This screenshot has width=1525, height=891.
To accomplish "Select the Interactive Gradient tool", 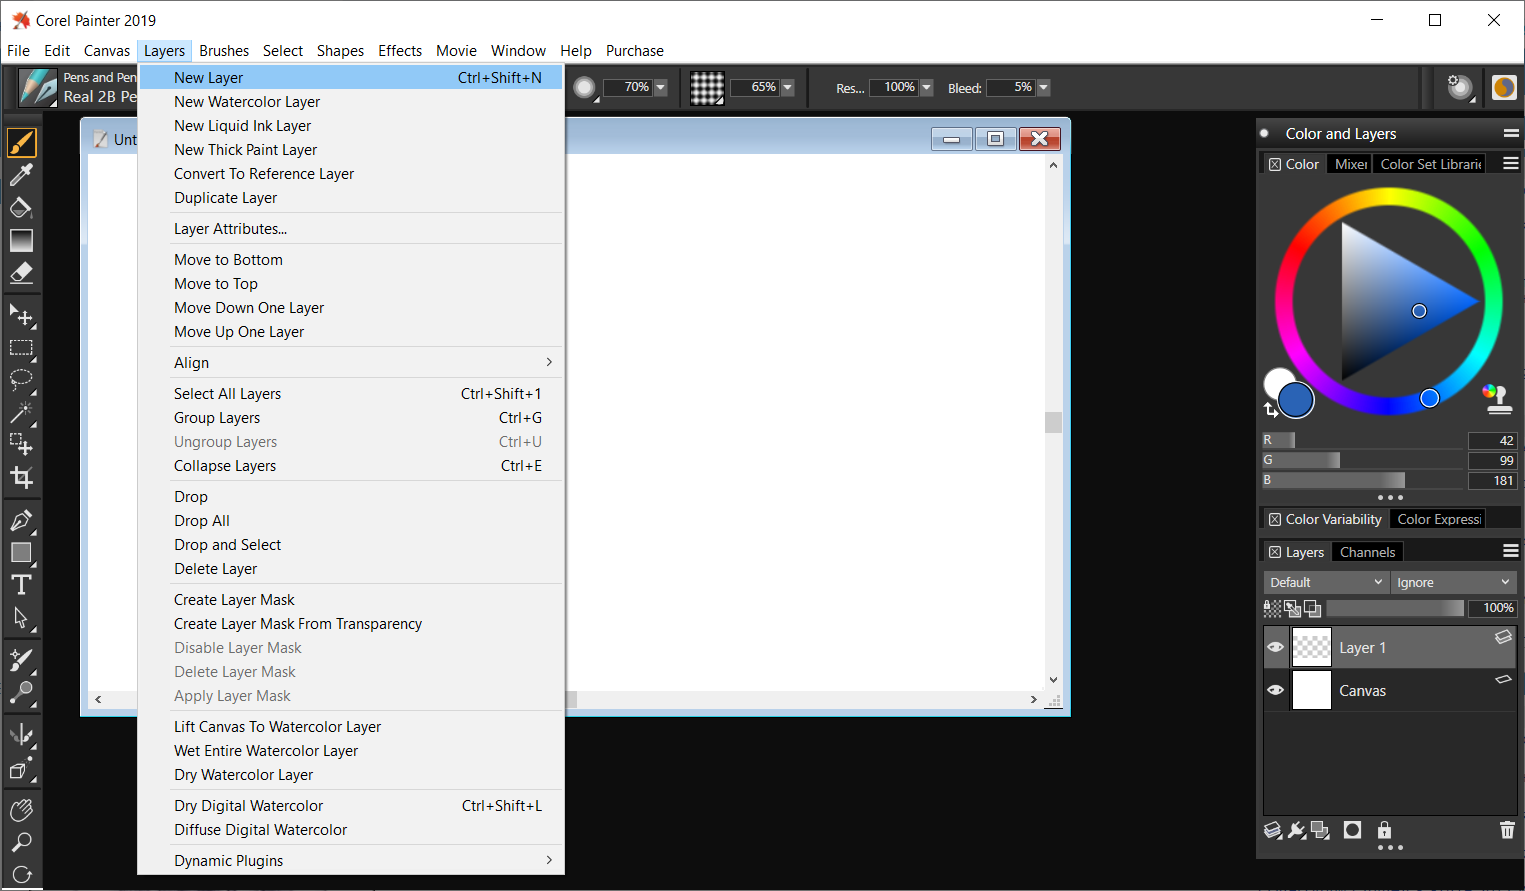I will [x=21, y=240].
